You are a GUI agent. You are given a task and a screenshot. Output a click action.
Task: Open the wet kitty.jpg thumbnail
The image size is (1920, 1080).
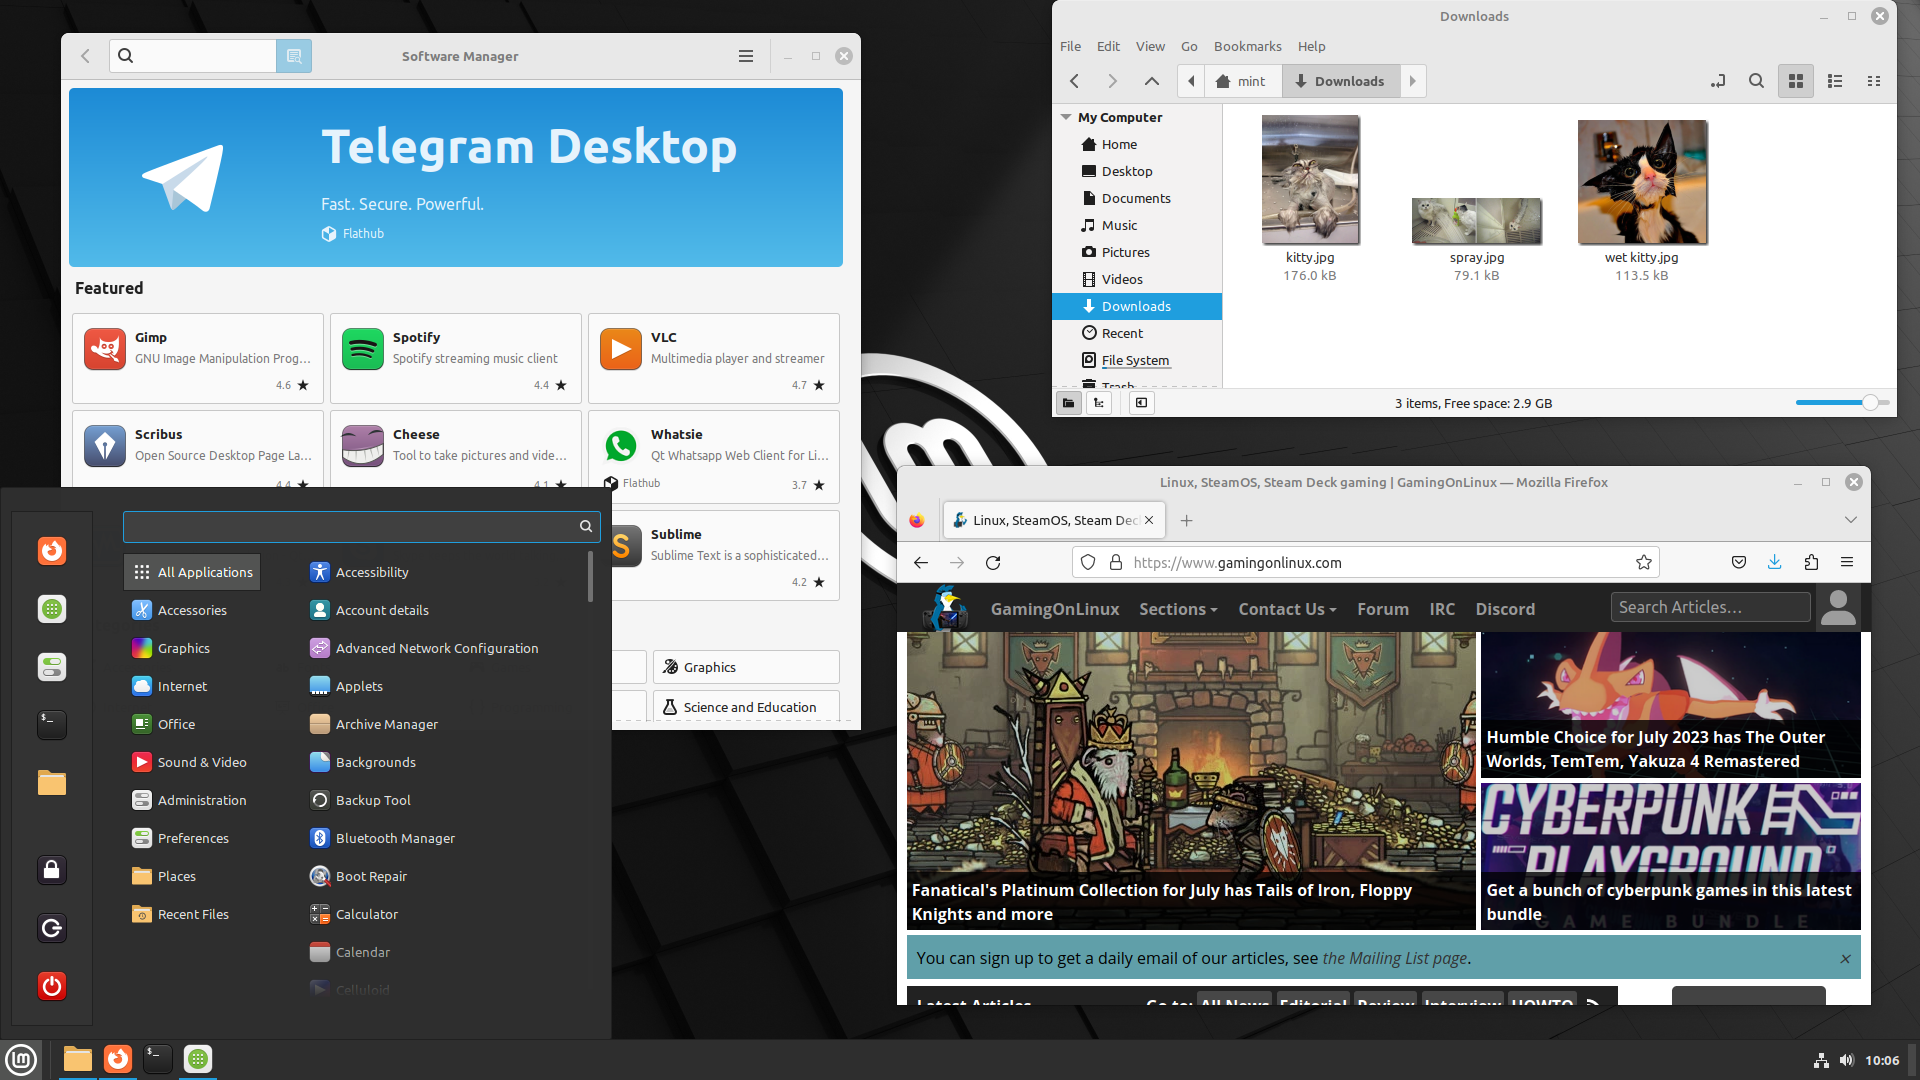point(1641,181)
